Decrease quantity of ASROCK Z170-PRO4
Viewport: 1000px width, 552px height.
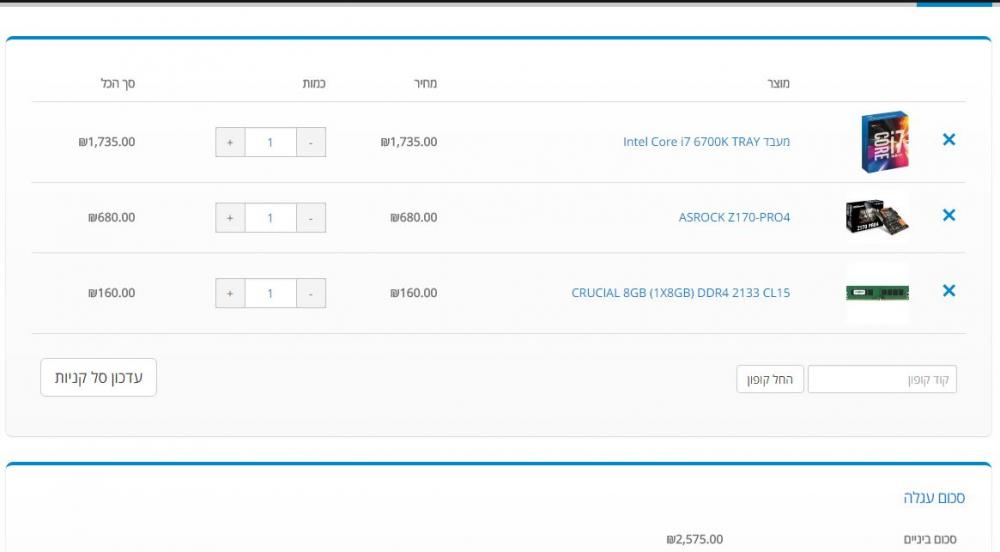pos(311,218)
